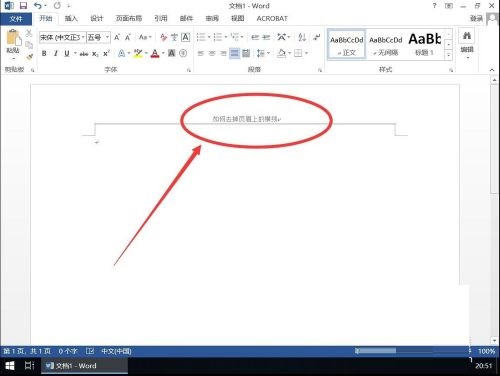
Task: Apply a character border
Action: pyautogui.click(x=185, y=37)
